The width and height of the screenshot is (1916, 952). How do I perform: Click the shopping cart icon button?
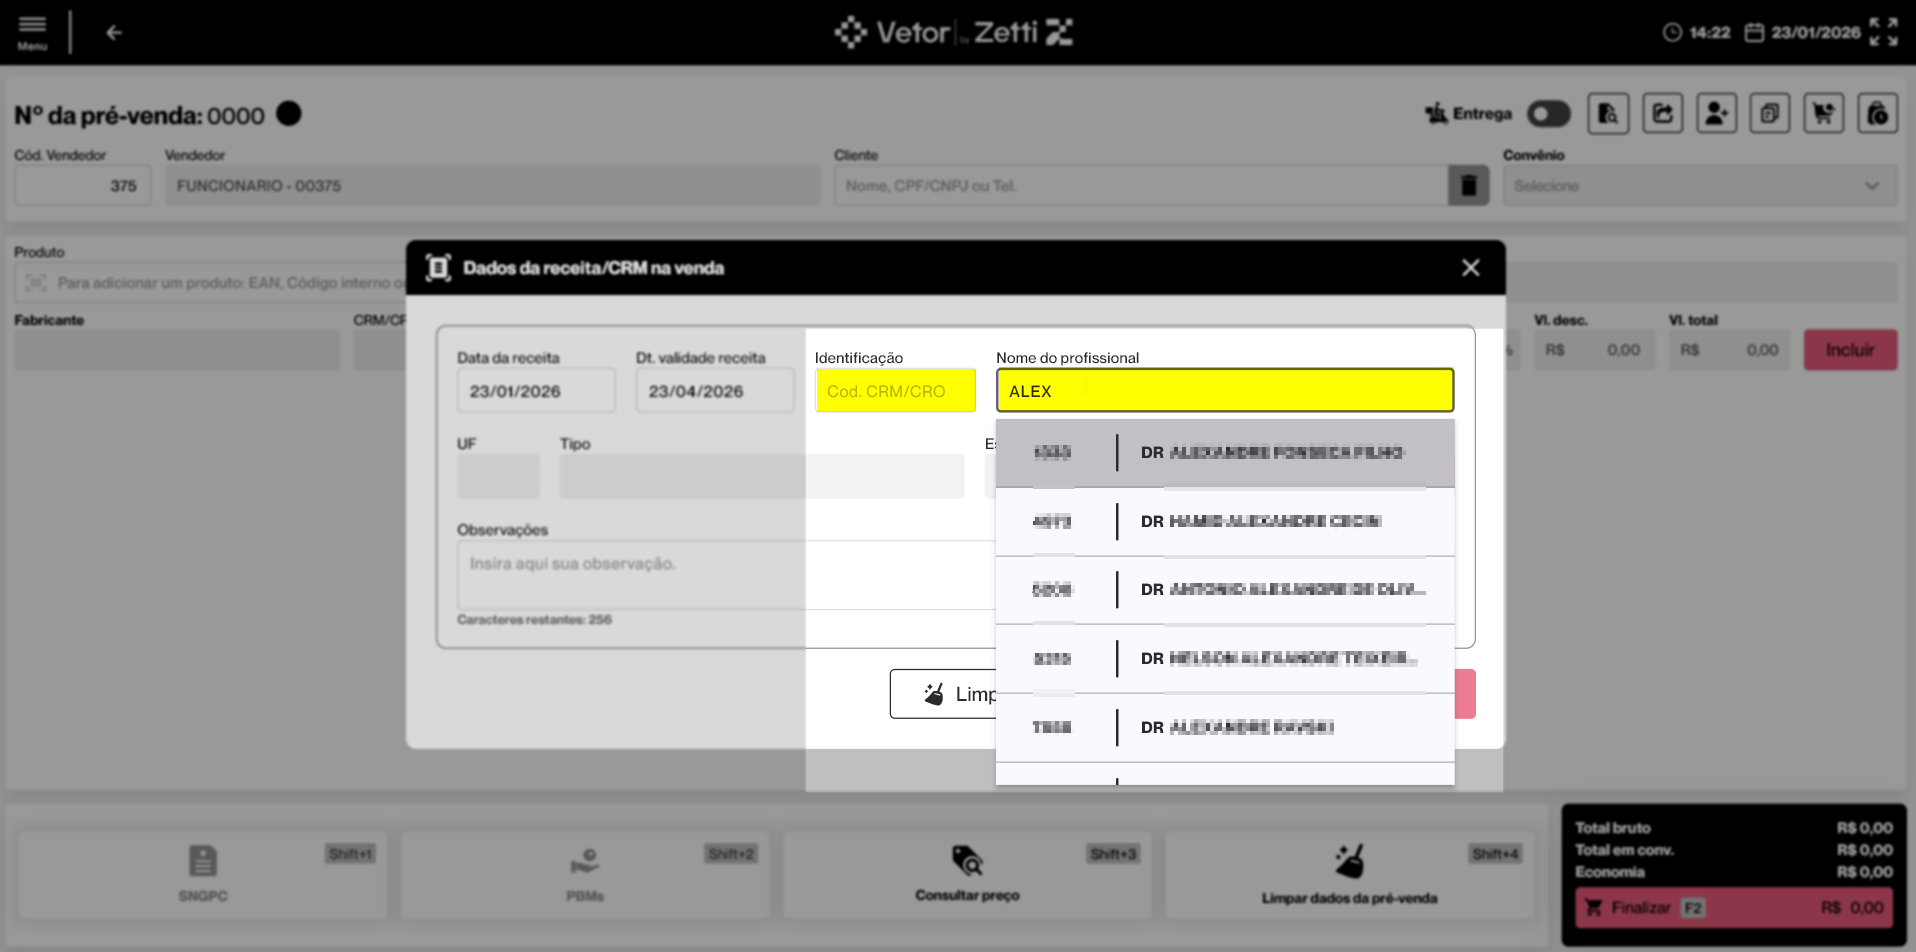click(1824, 114)
